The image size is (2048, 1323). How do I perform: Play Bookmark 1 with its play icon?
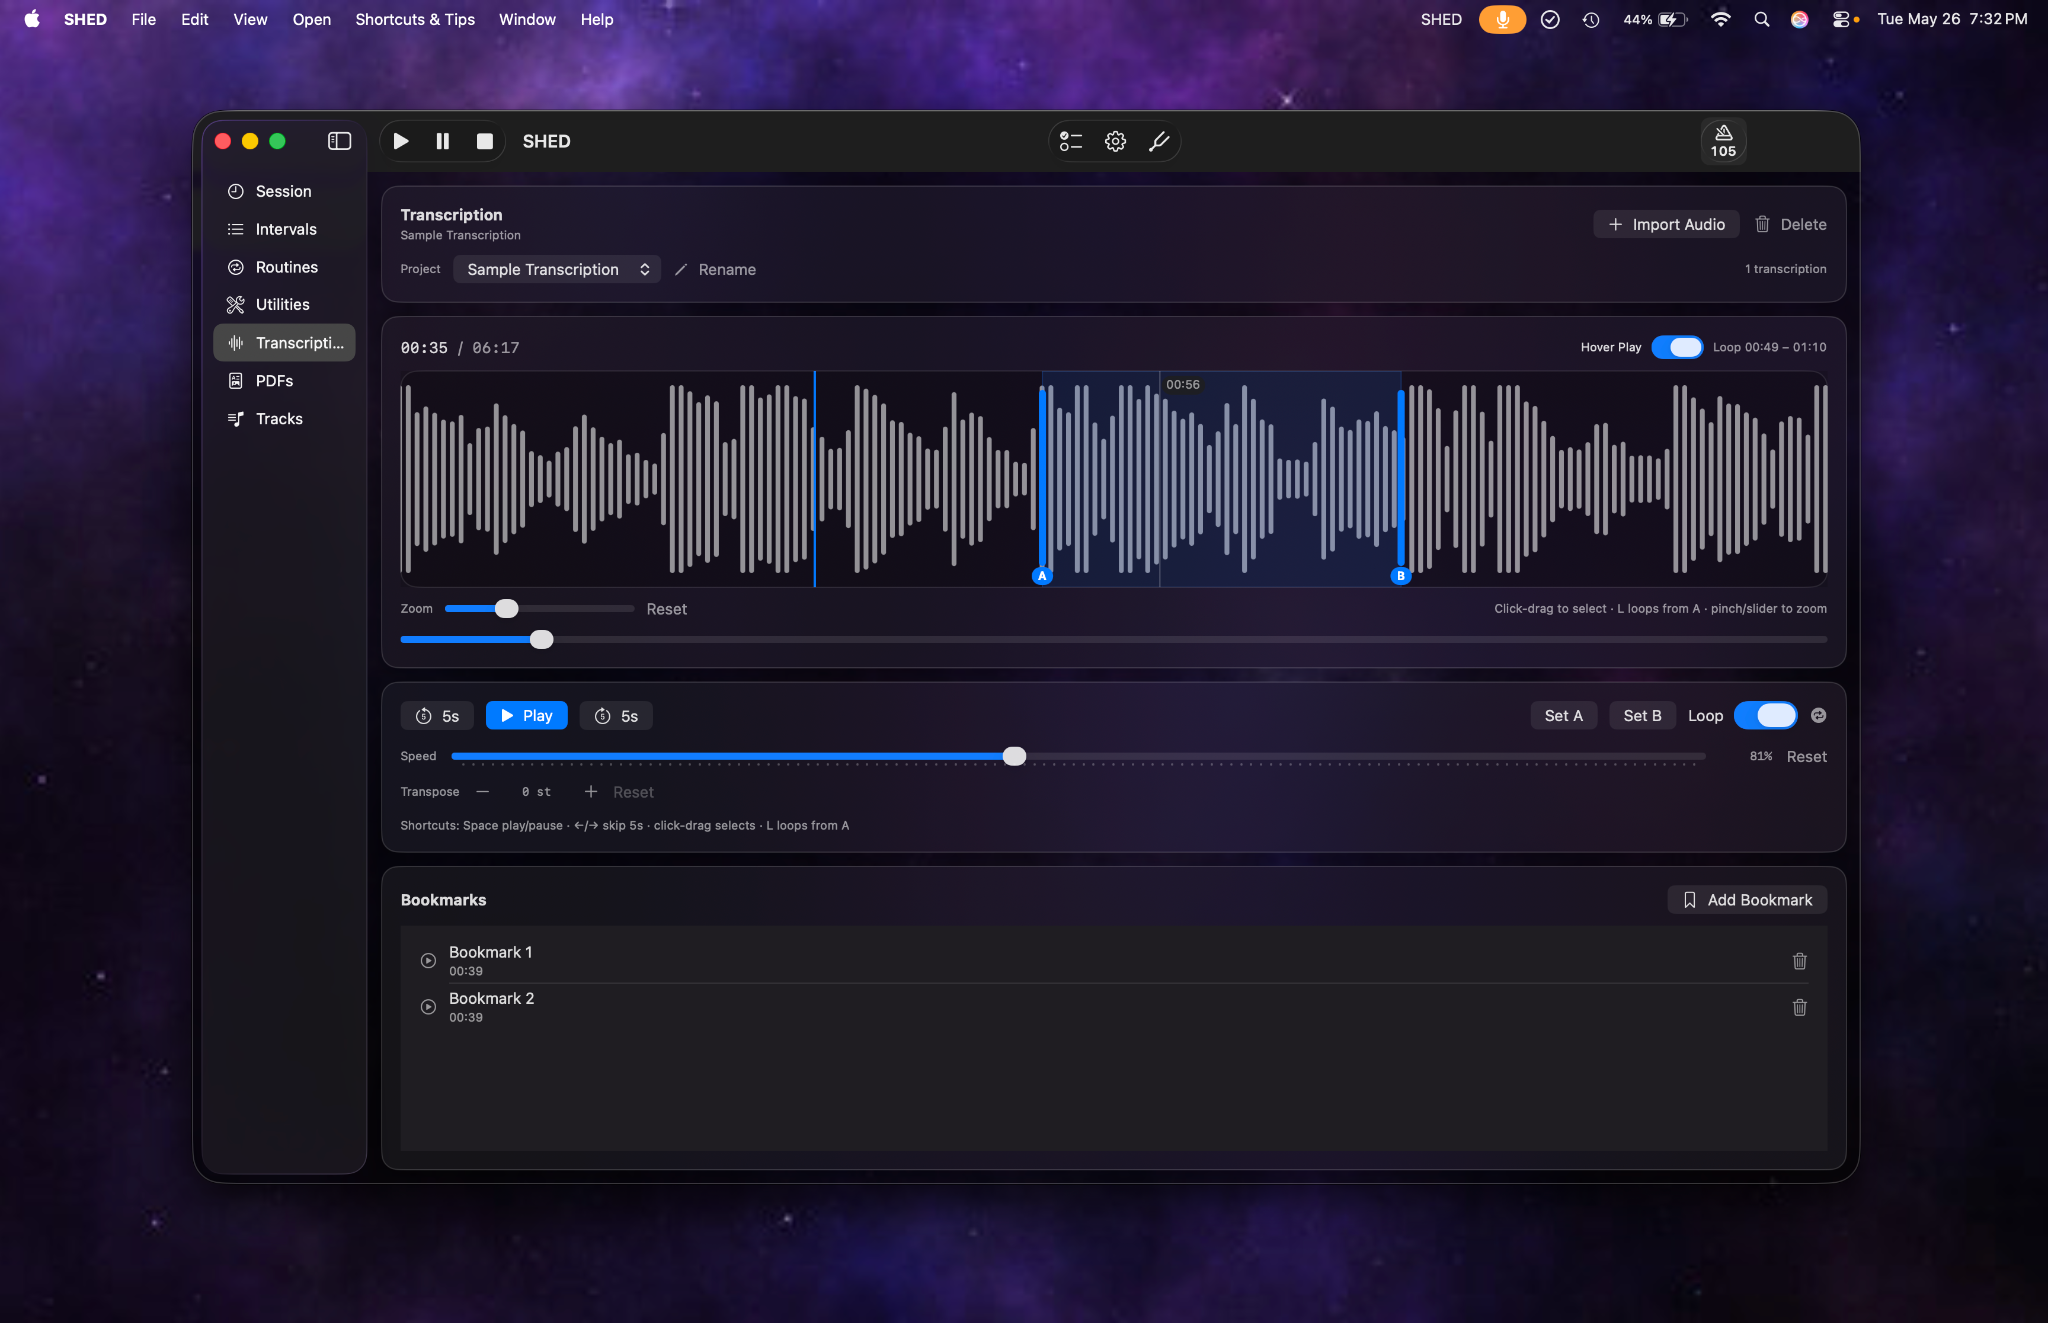point(428,961)
